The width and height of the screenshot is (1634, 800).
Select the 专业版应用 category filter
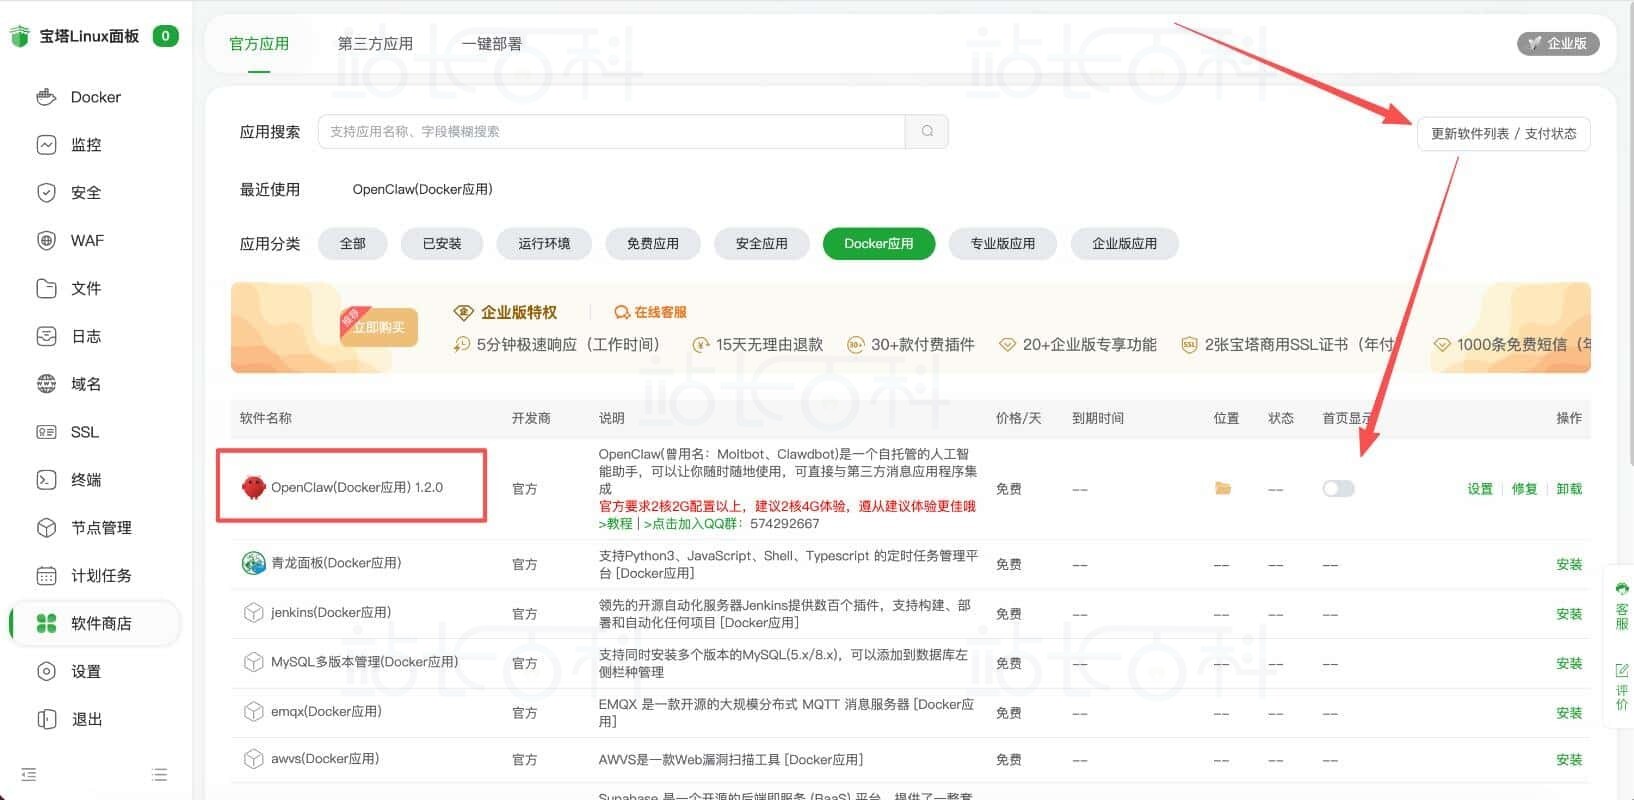pos(1003,244)
